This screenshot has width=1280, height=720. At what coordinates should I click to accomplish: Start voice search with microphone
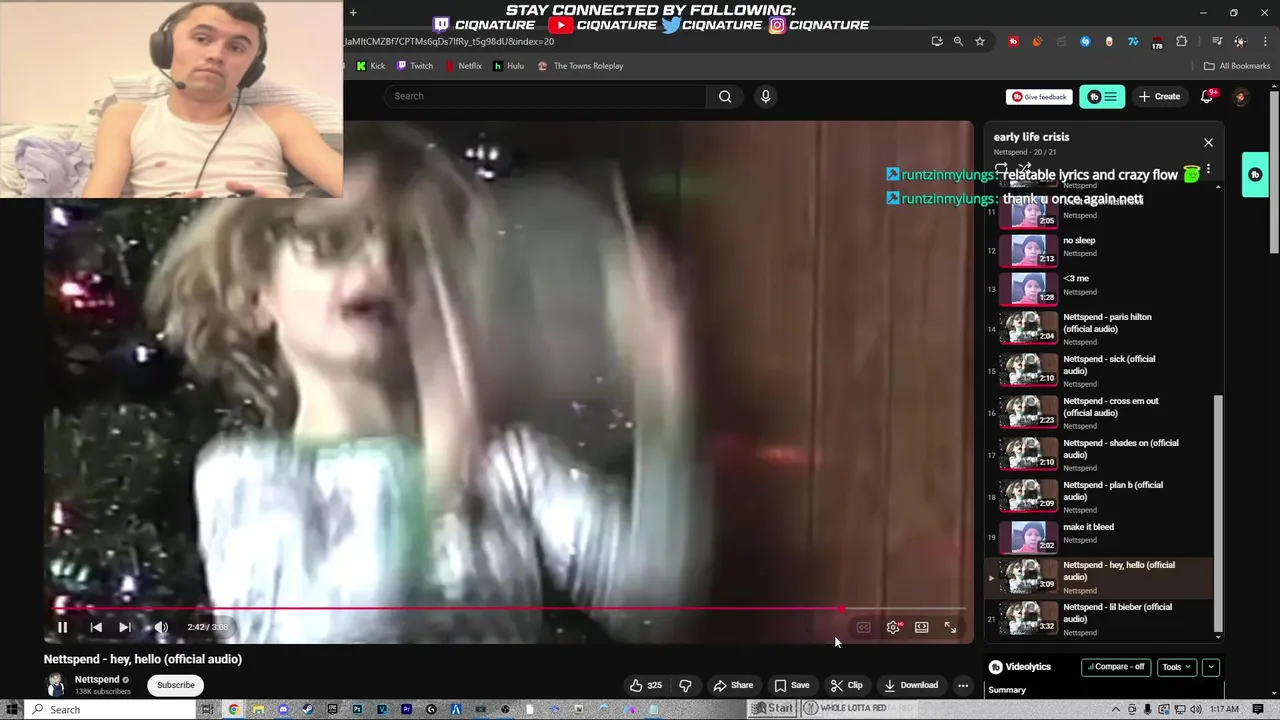[765, 96]
